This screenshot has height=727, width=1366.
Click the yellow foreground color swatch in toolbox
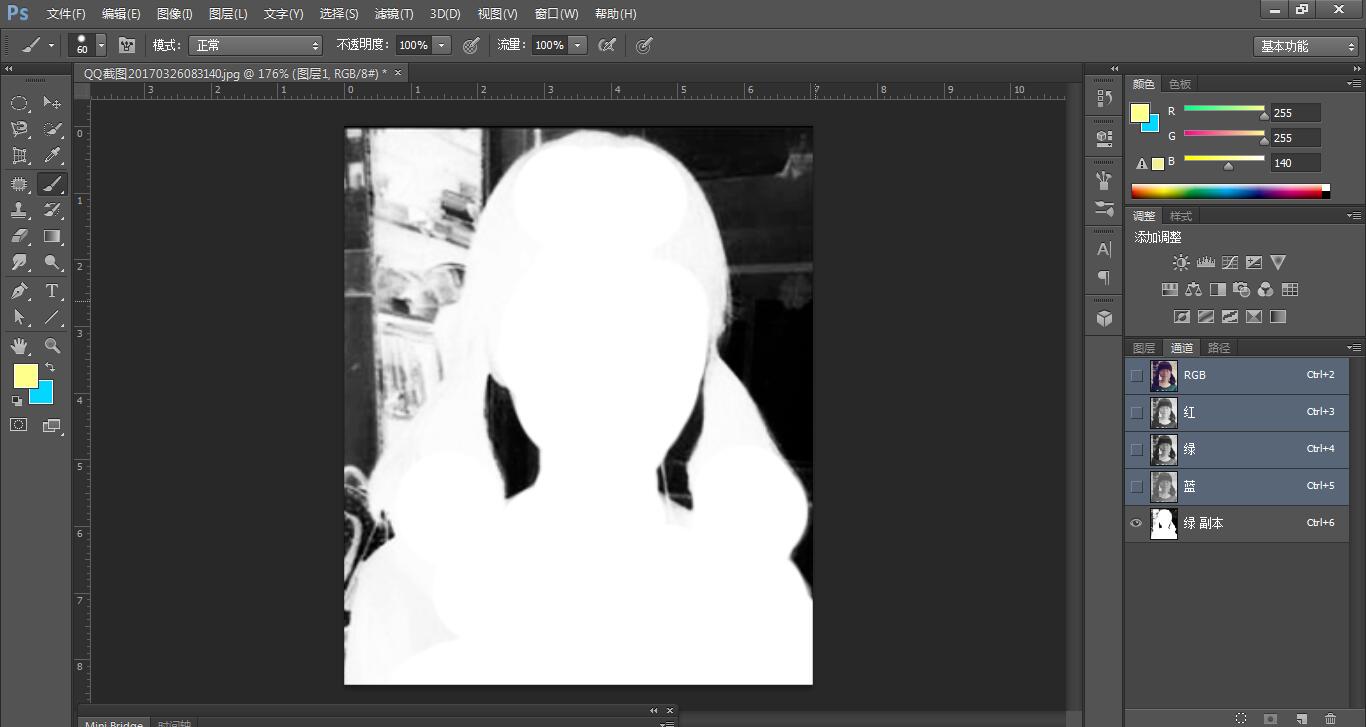click(x=24, y=375)
